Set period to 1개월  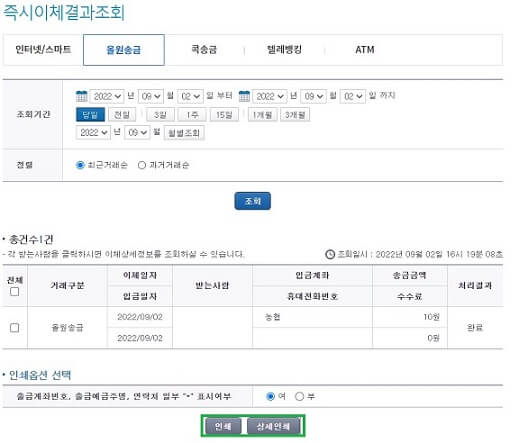pyautogui.click(x=263, y=115)
